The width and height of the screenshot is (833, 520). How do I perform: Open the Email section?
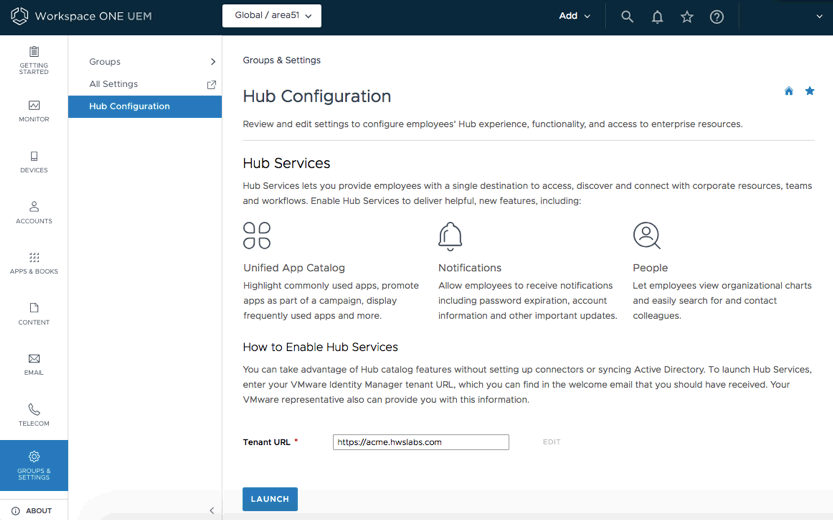[x=34, y=364]
